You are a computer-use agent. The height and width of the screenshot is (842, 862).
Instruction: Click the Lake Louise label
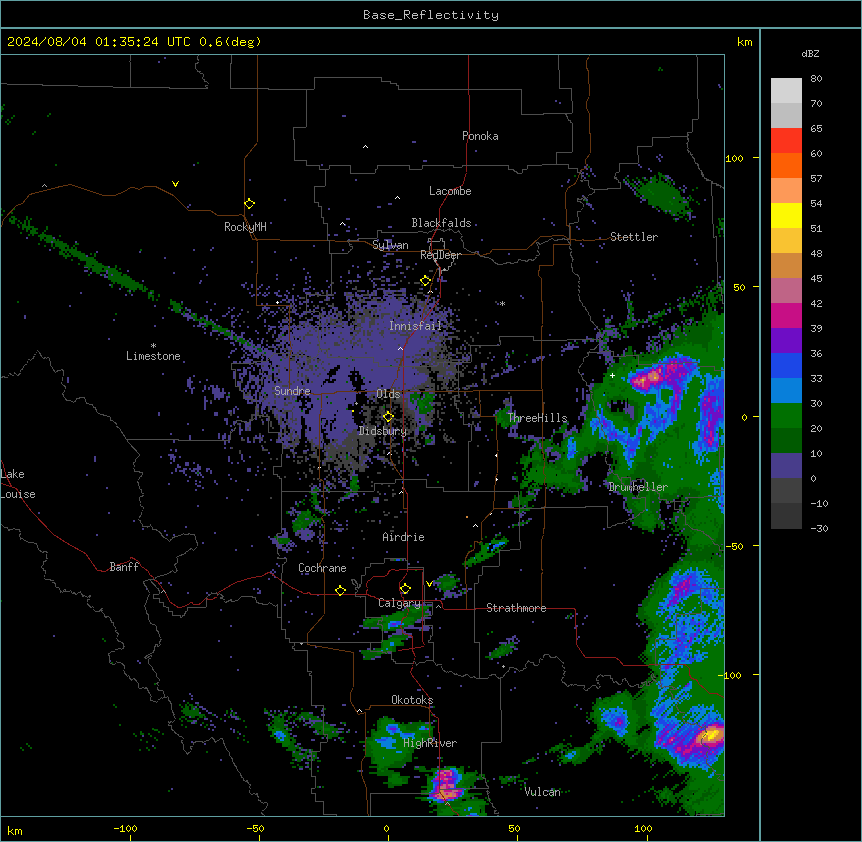point(18,484)
